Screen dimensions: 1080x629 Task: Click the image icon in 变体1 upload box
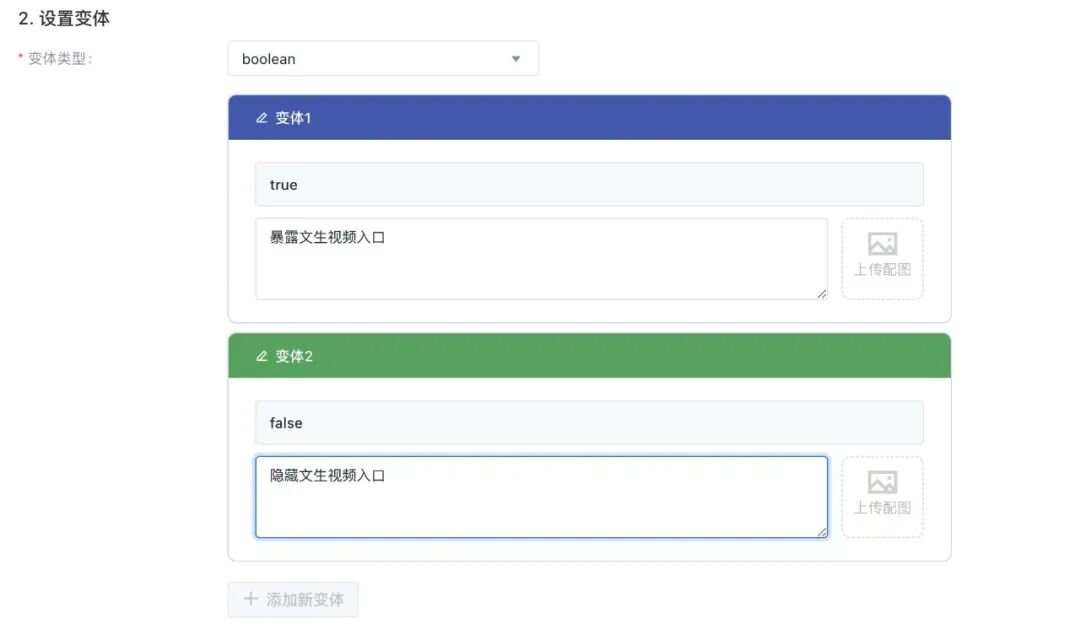pos(882,244)
